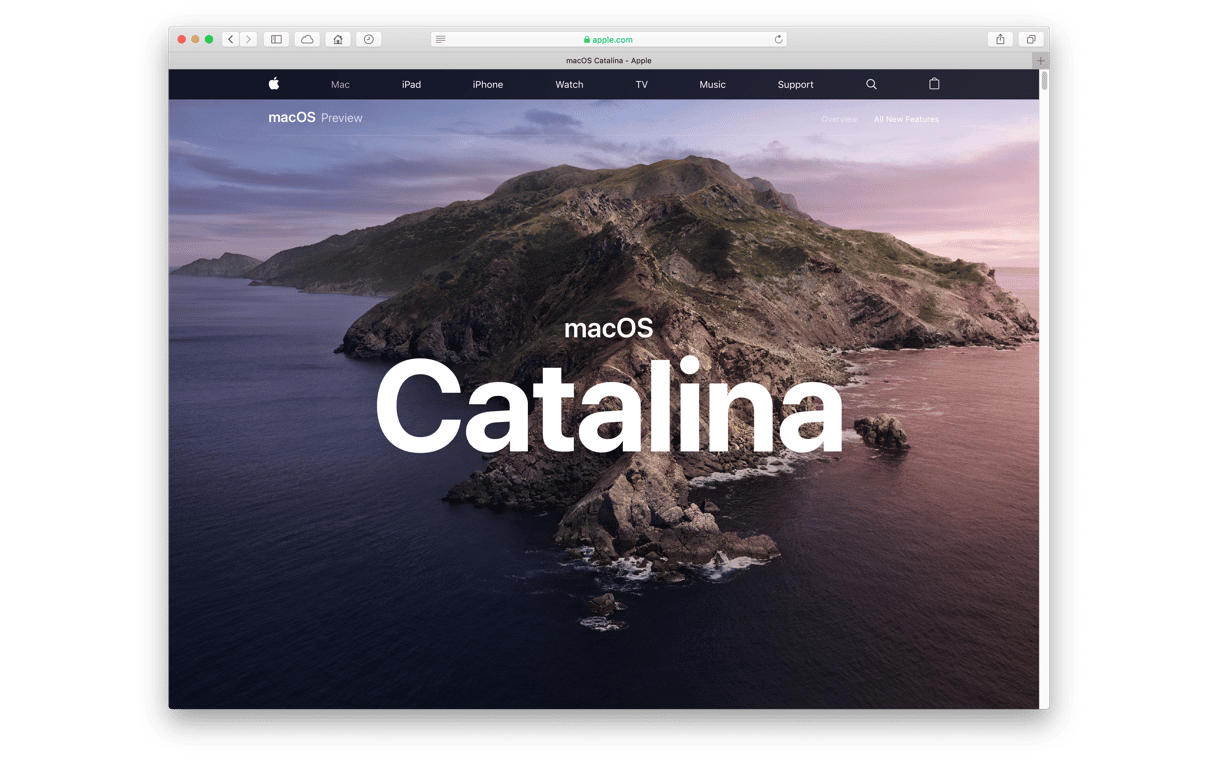
Task: Open the iPhone navigation item
Action: point(488,85)
